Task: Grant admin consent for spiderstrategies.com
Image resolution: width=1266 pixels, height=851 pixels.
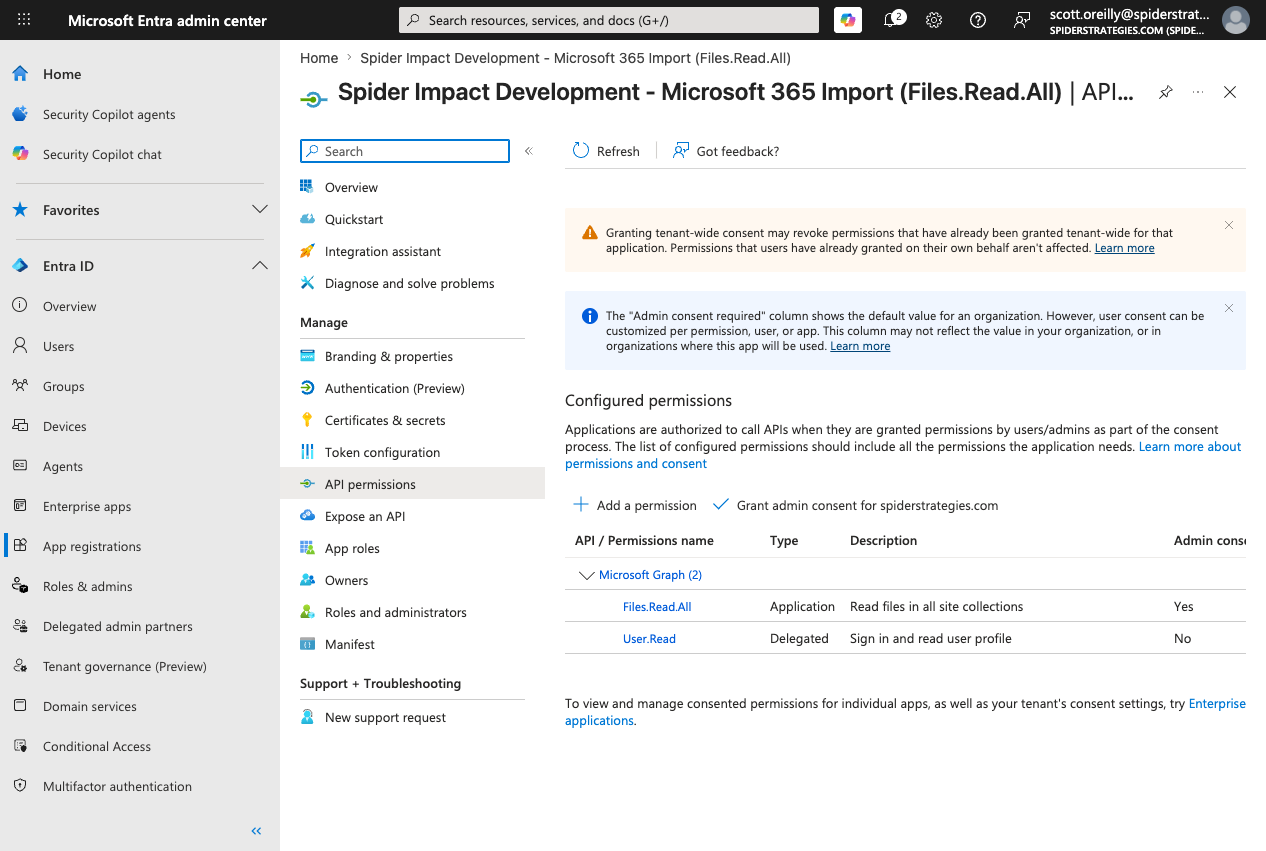Action: [855, 505]
